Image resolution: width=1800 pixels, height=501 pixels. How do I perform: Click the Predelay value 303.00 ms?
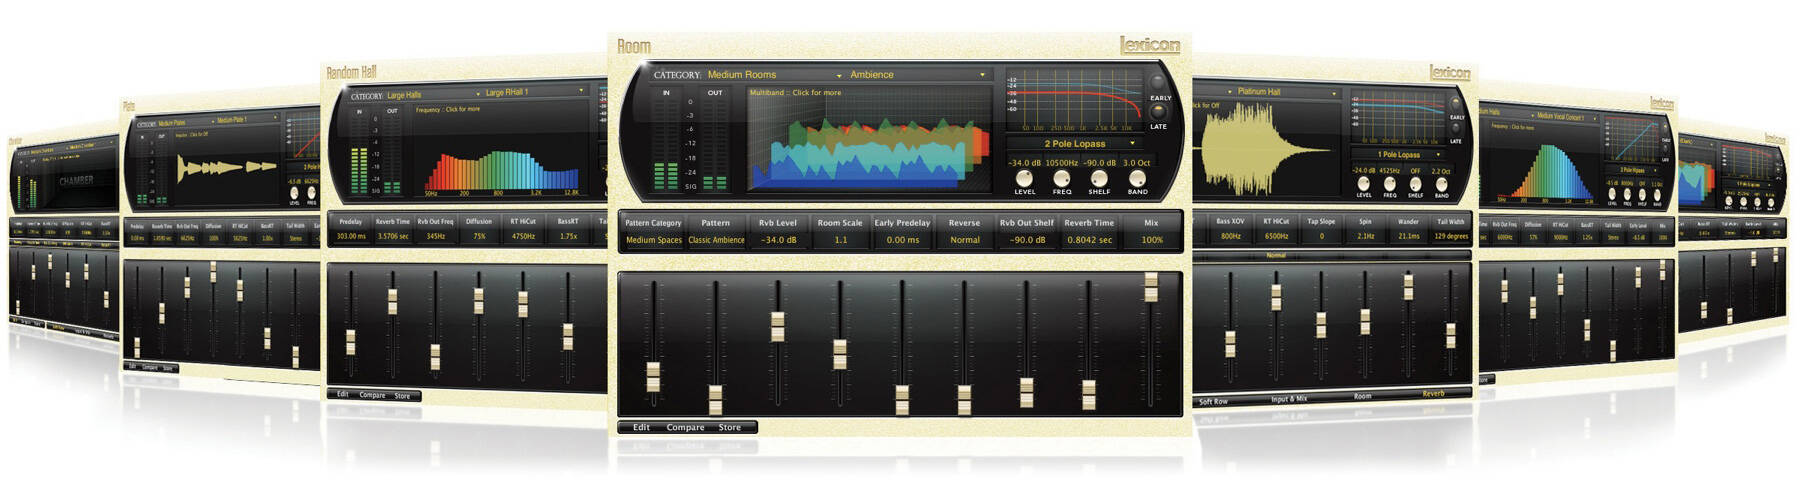(x=351, y=237)
